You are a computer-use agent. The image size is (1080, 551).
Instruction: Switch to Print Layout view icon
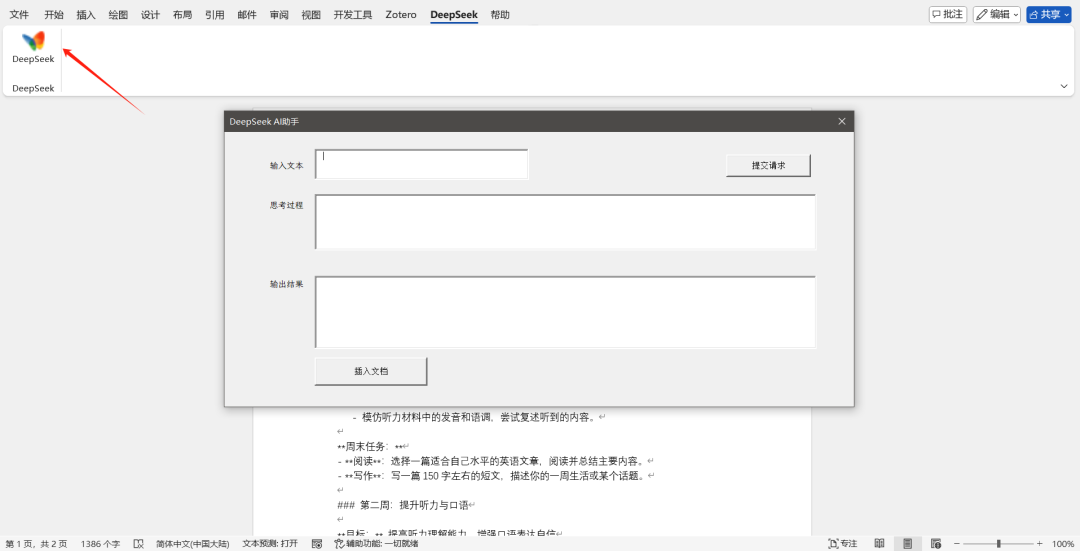[908, 543]
